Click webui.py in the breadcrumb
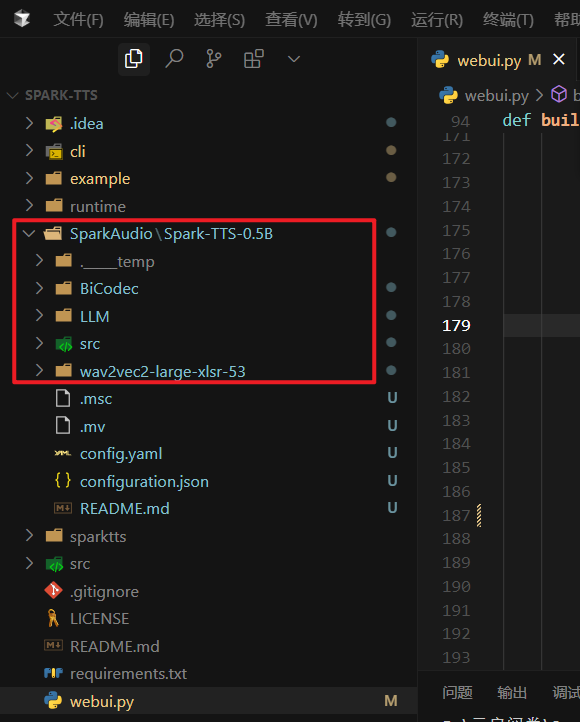The width and height of the screenshot is (580, 722). pos(497,95)
